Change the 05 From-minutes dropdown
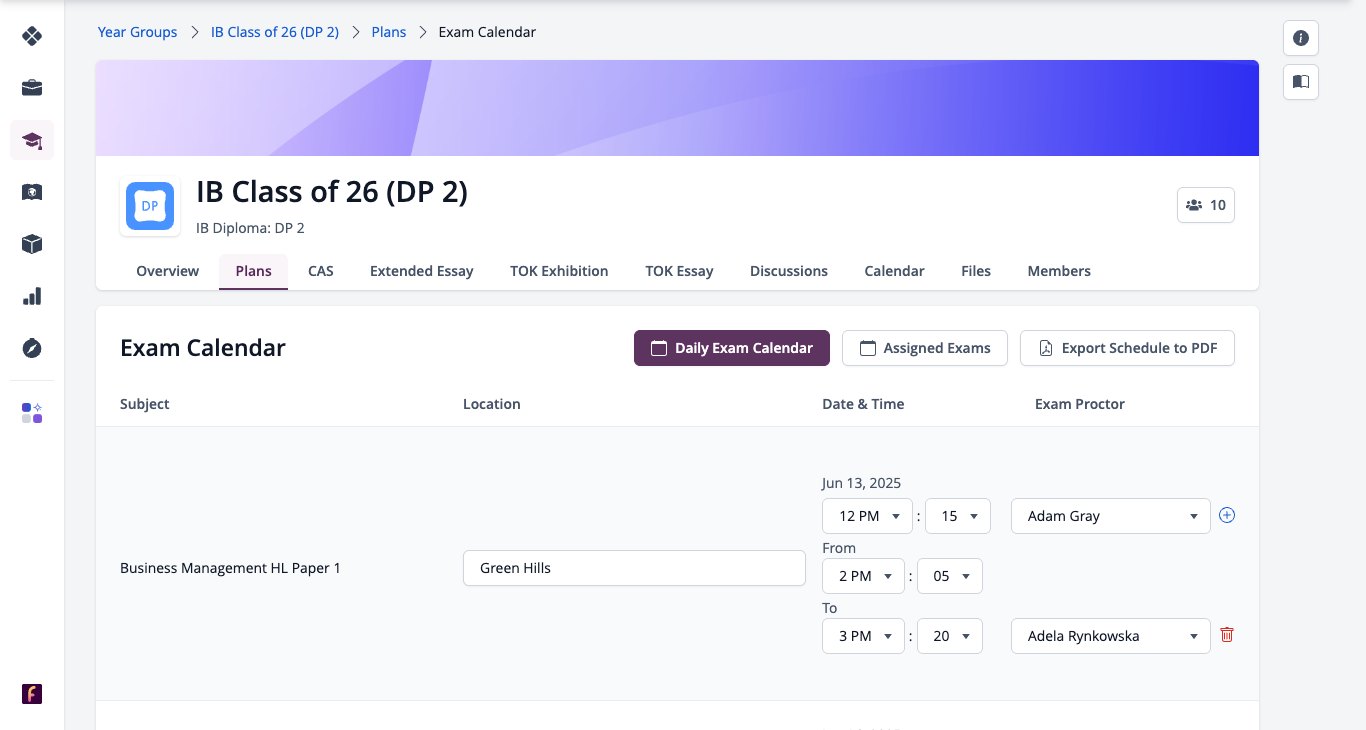Image resolution: width=1366 pixels, height=730 pixels. pos(950,576)
